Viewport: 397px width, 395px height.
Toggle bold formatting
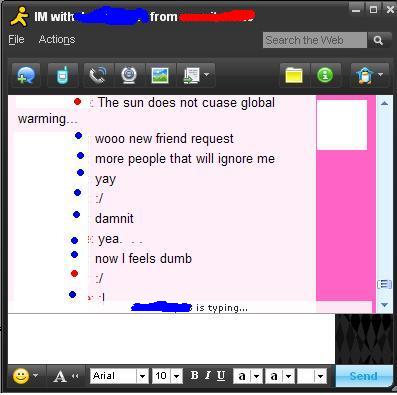pyautogui.click(x=194, y=375)
